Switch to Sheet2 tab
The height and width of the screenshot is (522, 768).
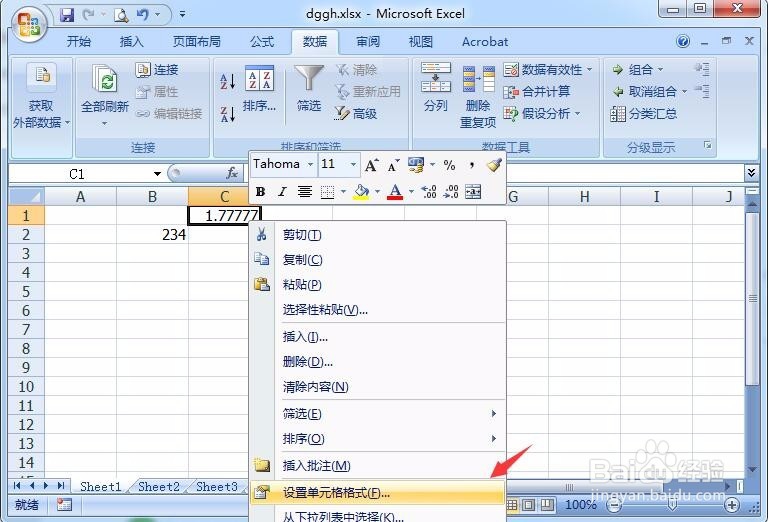(x=159, y=487)
